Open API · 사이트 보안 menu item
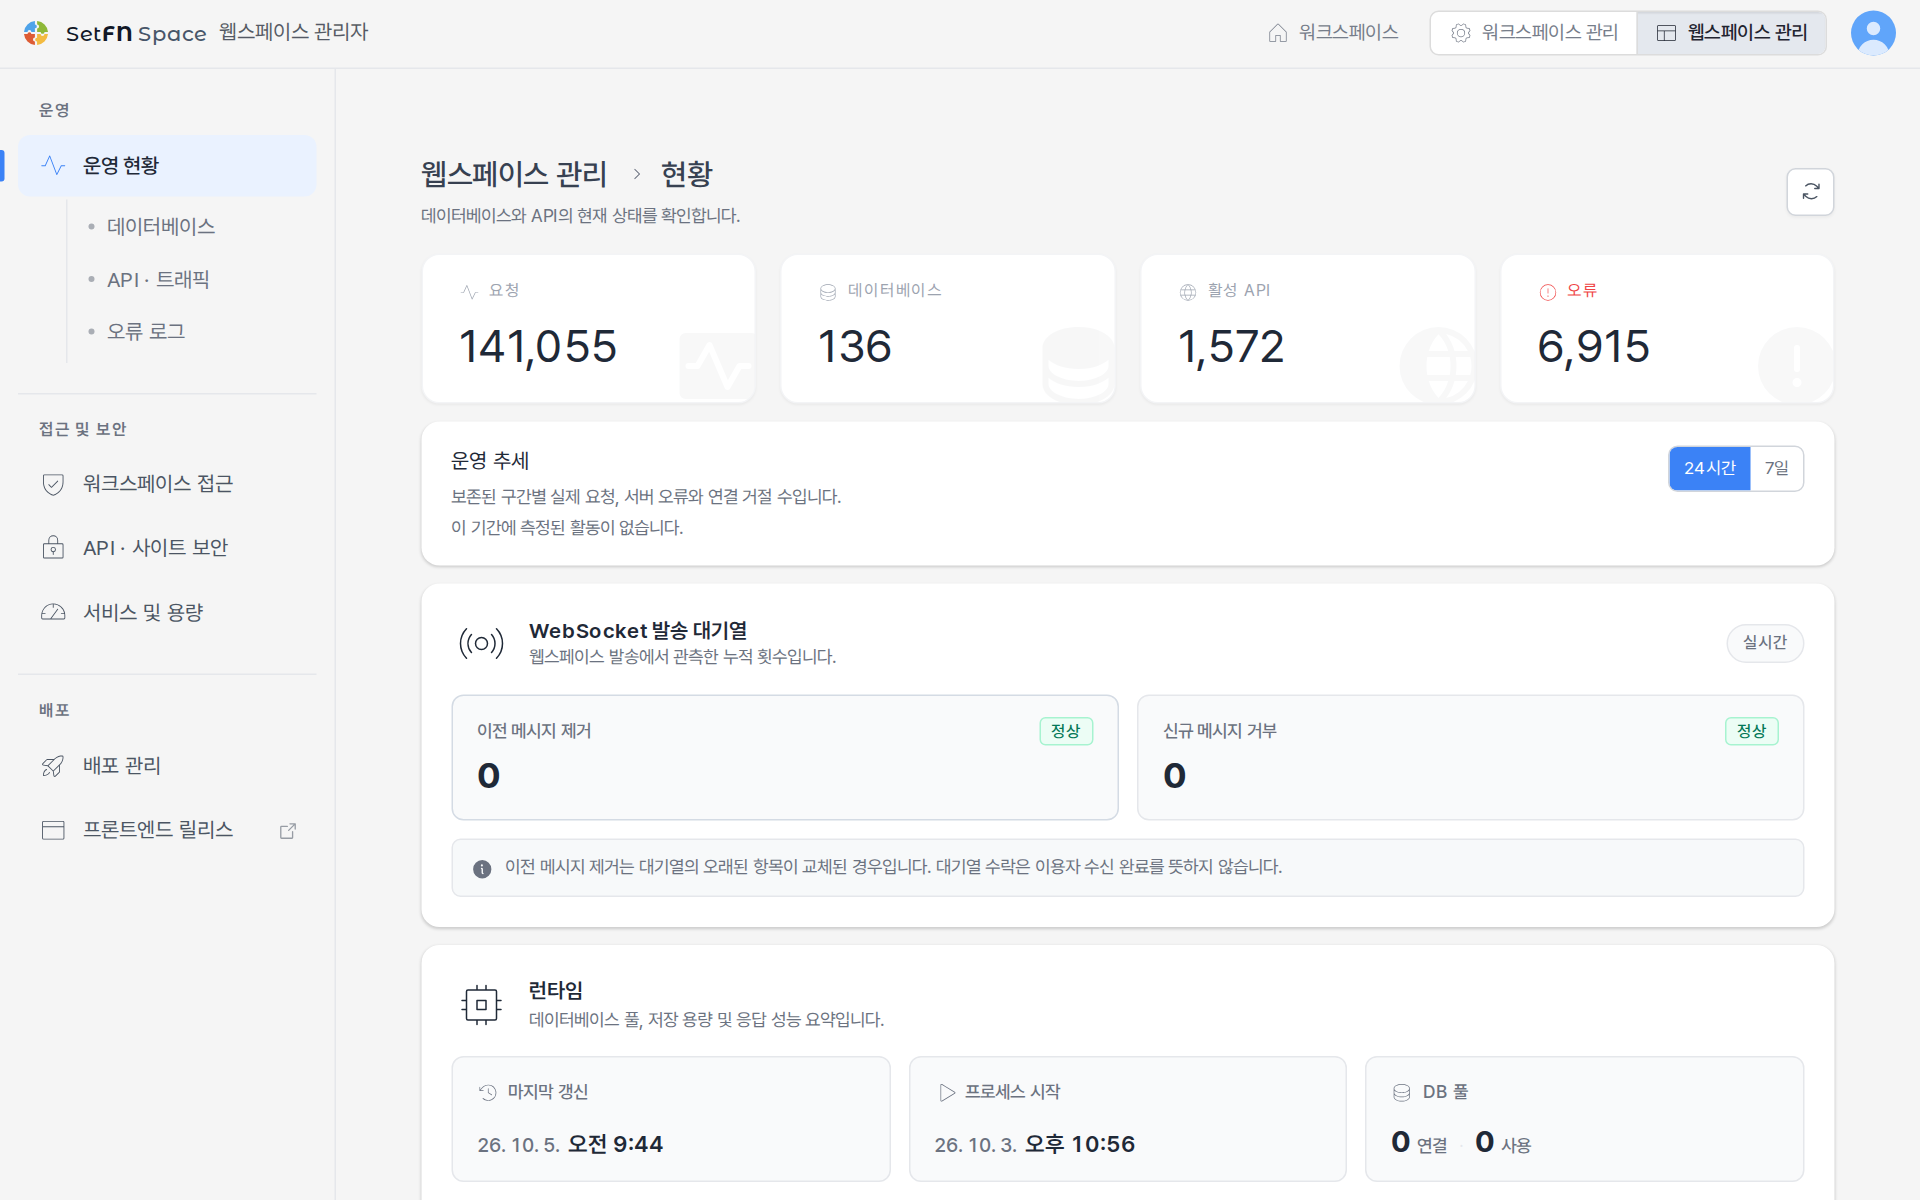The width and height of the screenshot is (1920, 1200). click(167, 548)
